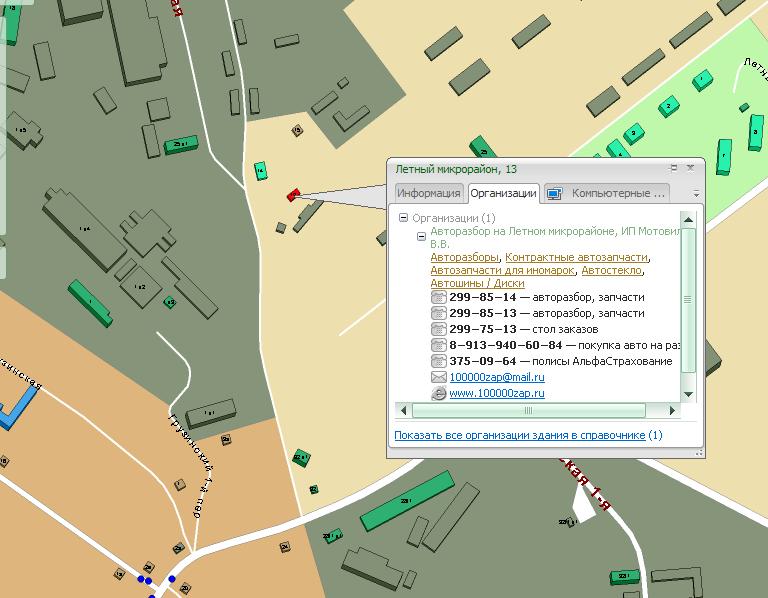Click the computer icon on the third tab
The height and width of the screenshot is (598, 768).
click(x=555, y=193)
